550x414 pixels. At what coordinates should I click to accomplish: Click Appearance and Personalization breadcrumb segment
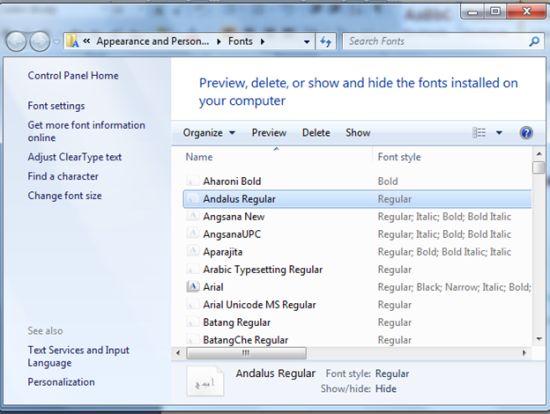tap(153, 41)
